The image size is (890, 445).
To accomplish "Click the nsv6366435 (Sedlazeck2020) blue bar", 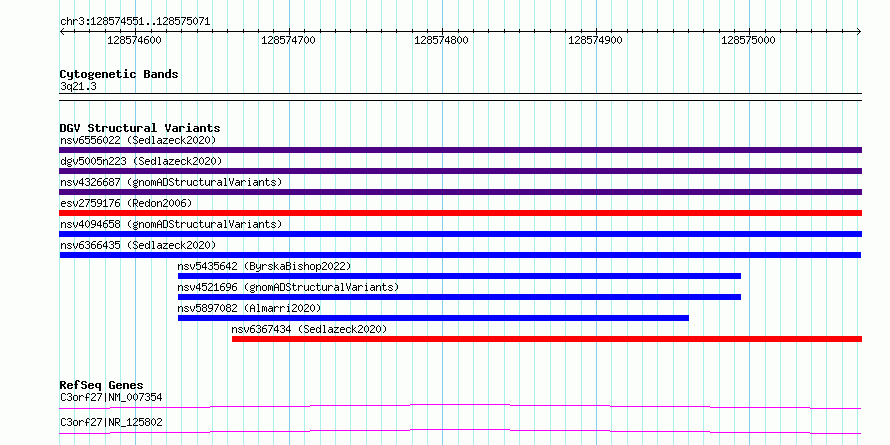I will coord(460,255).
